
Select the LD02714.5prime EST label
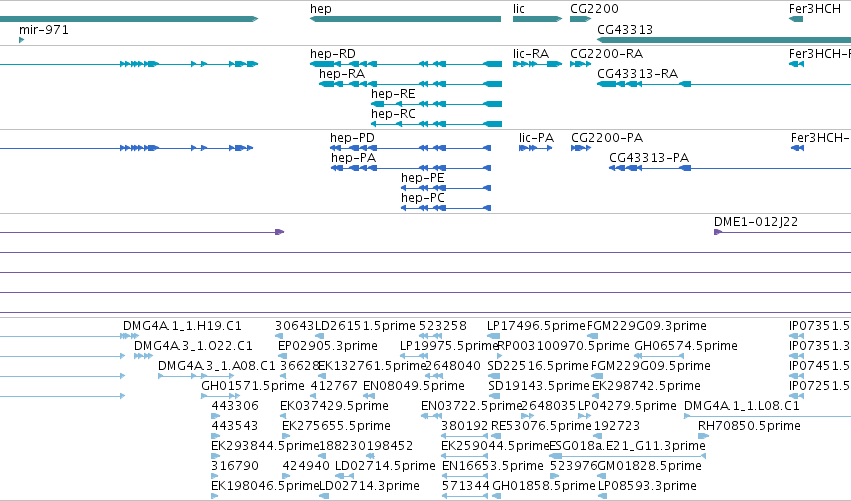coord(385,467)
